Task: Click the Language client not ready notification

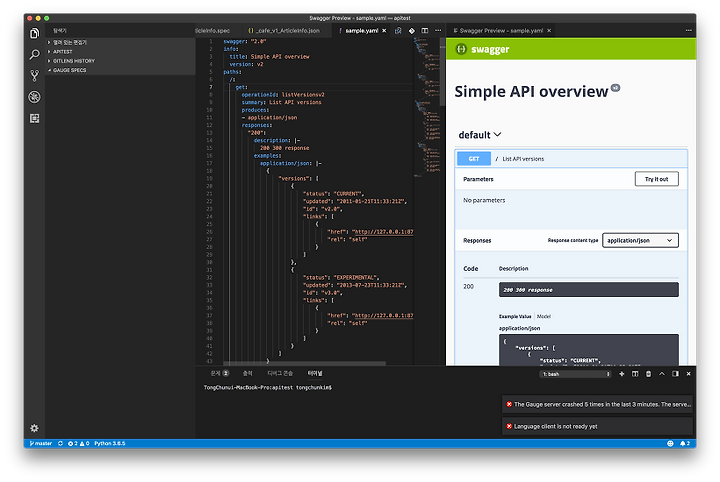Action: point(597,426)
